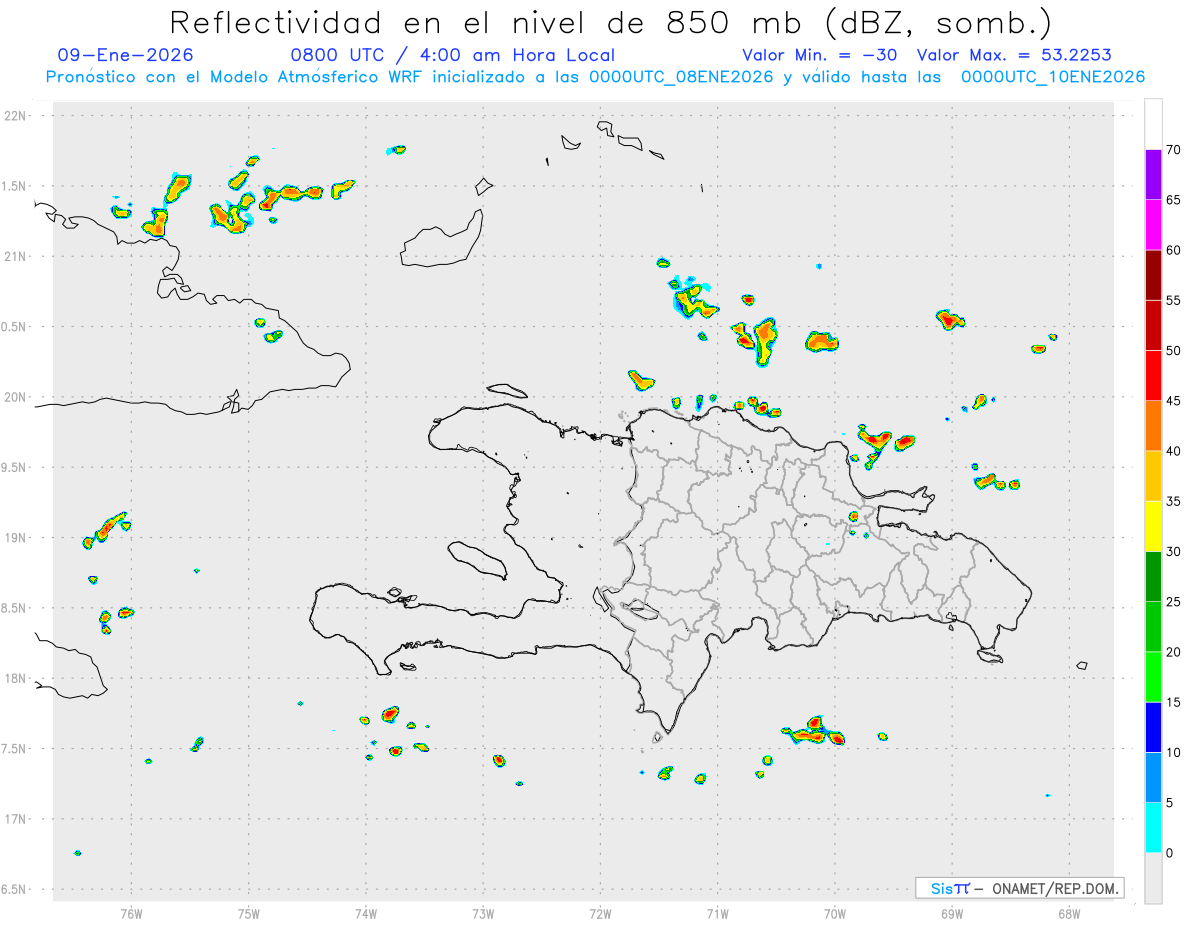
Task: Click the cyan 0–5 dBZ colorbar segment
Action: [1153, 828]
